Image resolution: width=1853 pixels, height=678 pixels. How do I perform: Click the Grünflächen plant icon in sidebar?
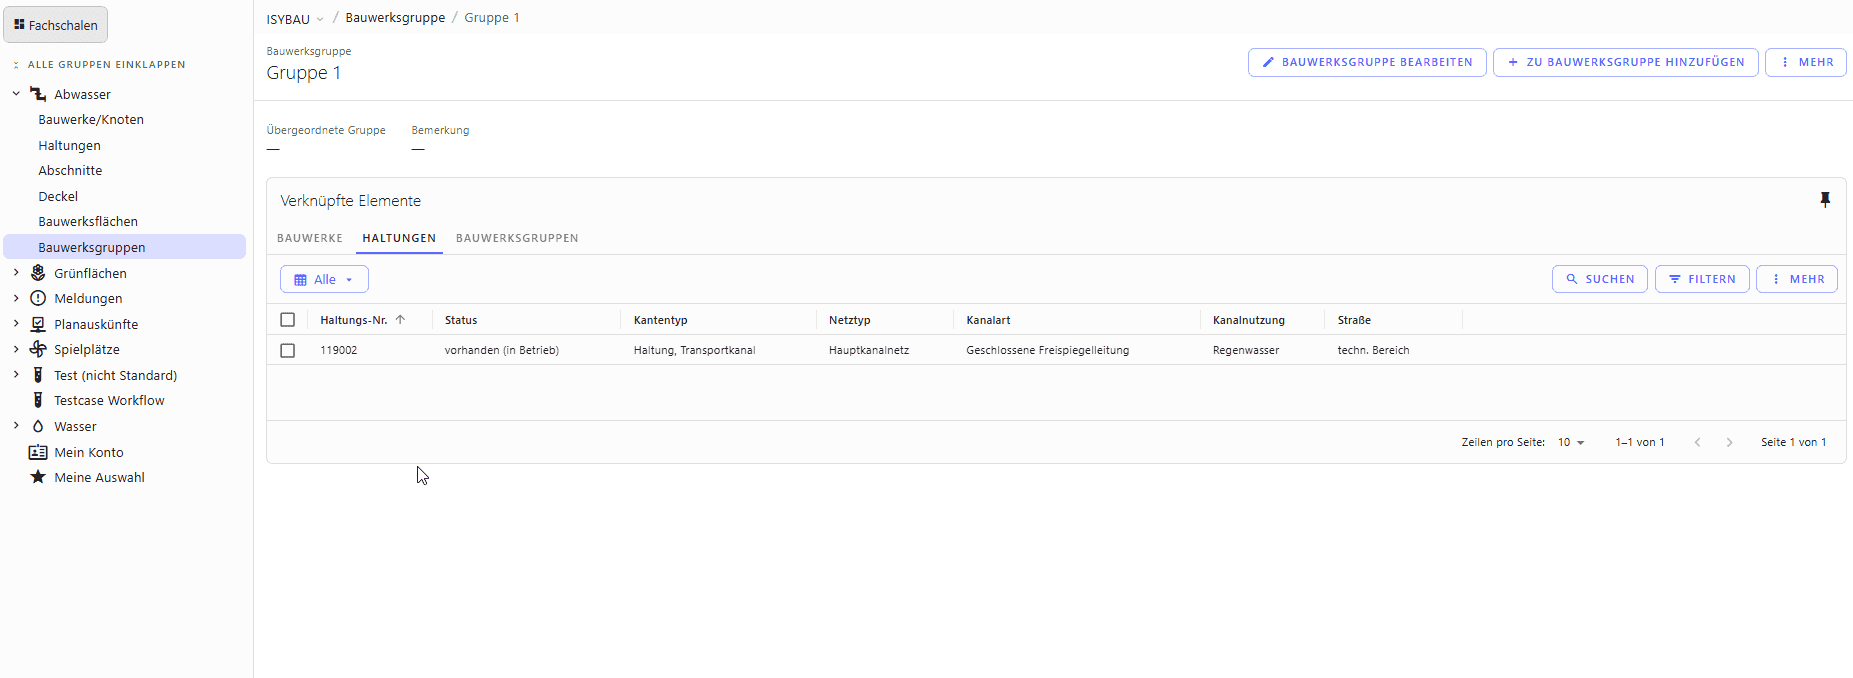38,273
